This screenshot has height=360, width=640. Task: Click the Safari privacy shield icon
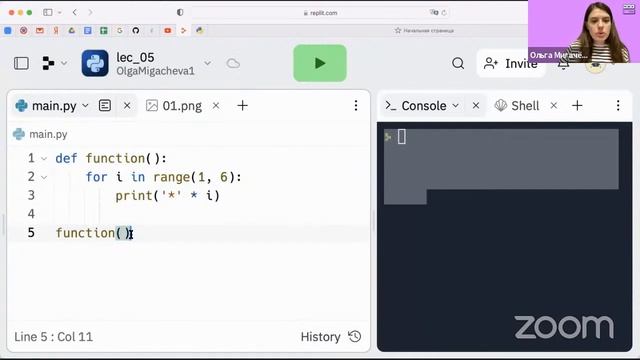pos(180,12)
